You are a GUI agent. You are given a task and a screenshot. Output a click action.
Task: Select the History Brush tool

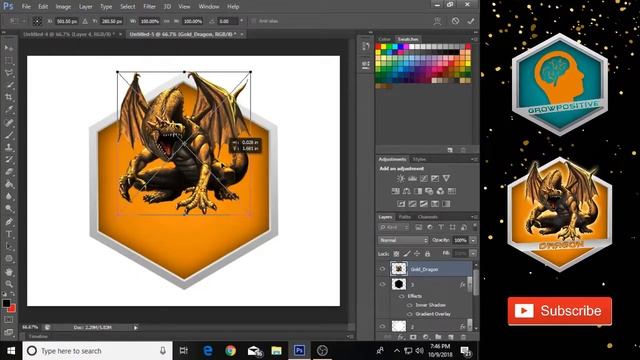click(x=9, y=160)
